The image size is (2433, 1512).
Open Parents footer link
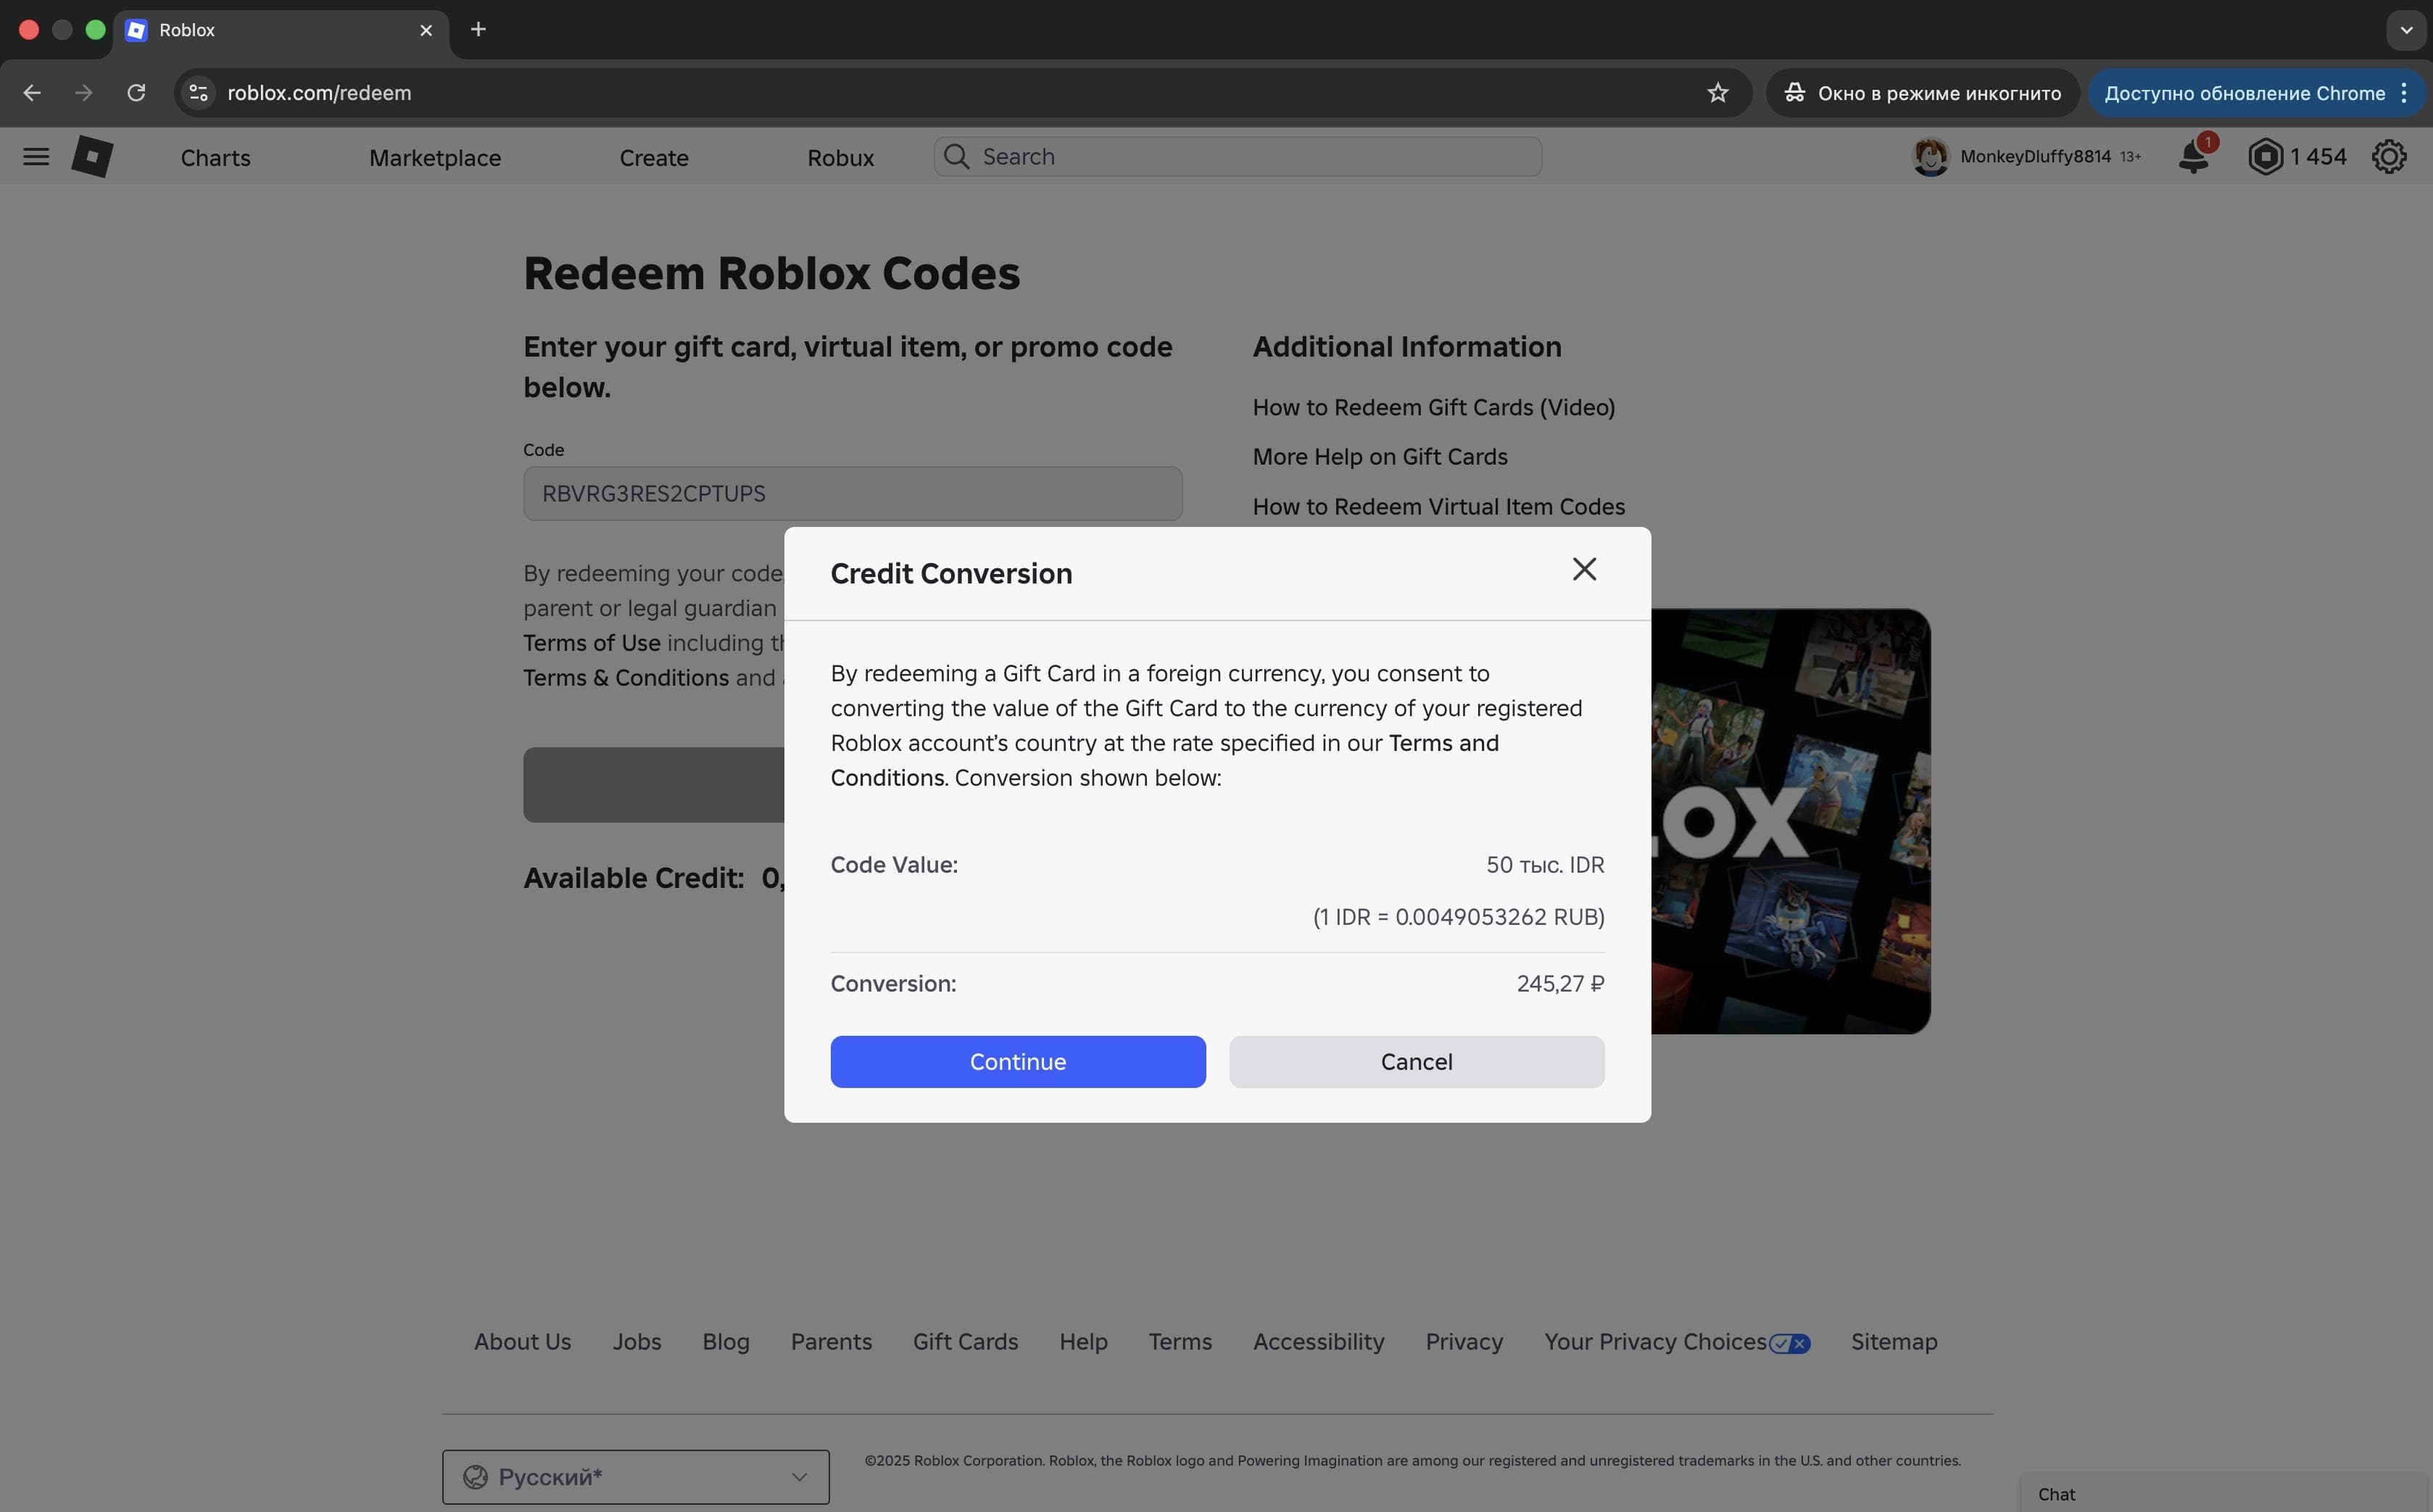[x=832, y=1342]
